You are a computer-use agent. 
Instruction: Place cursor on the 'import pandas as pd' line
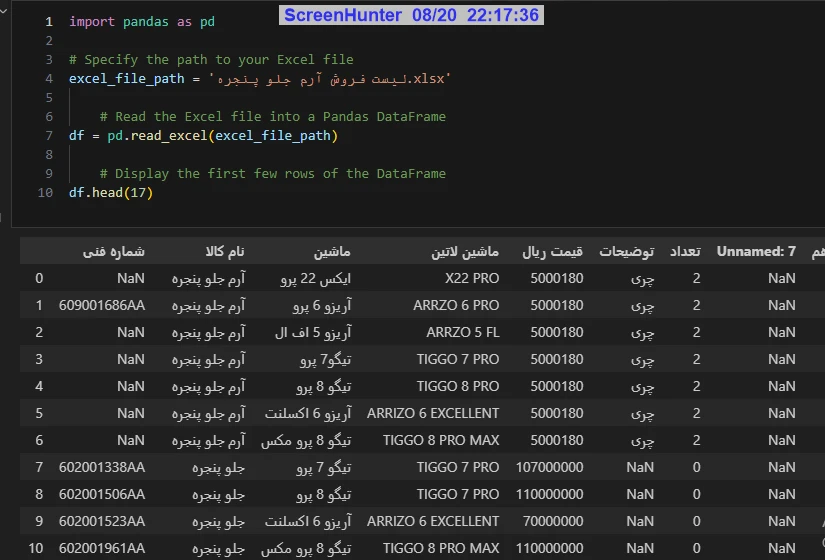pyautogui.click(x=141, y=21)
